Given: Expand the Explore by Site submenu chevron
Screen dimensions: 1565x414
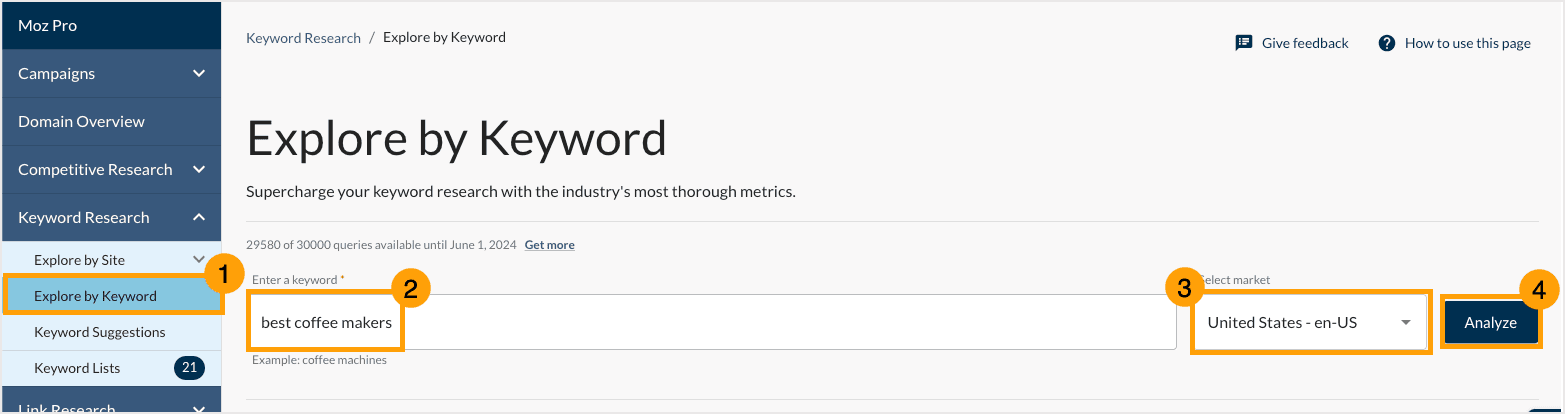Looking at the screenshot, I should [199, 260].
